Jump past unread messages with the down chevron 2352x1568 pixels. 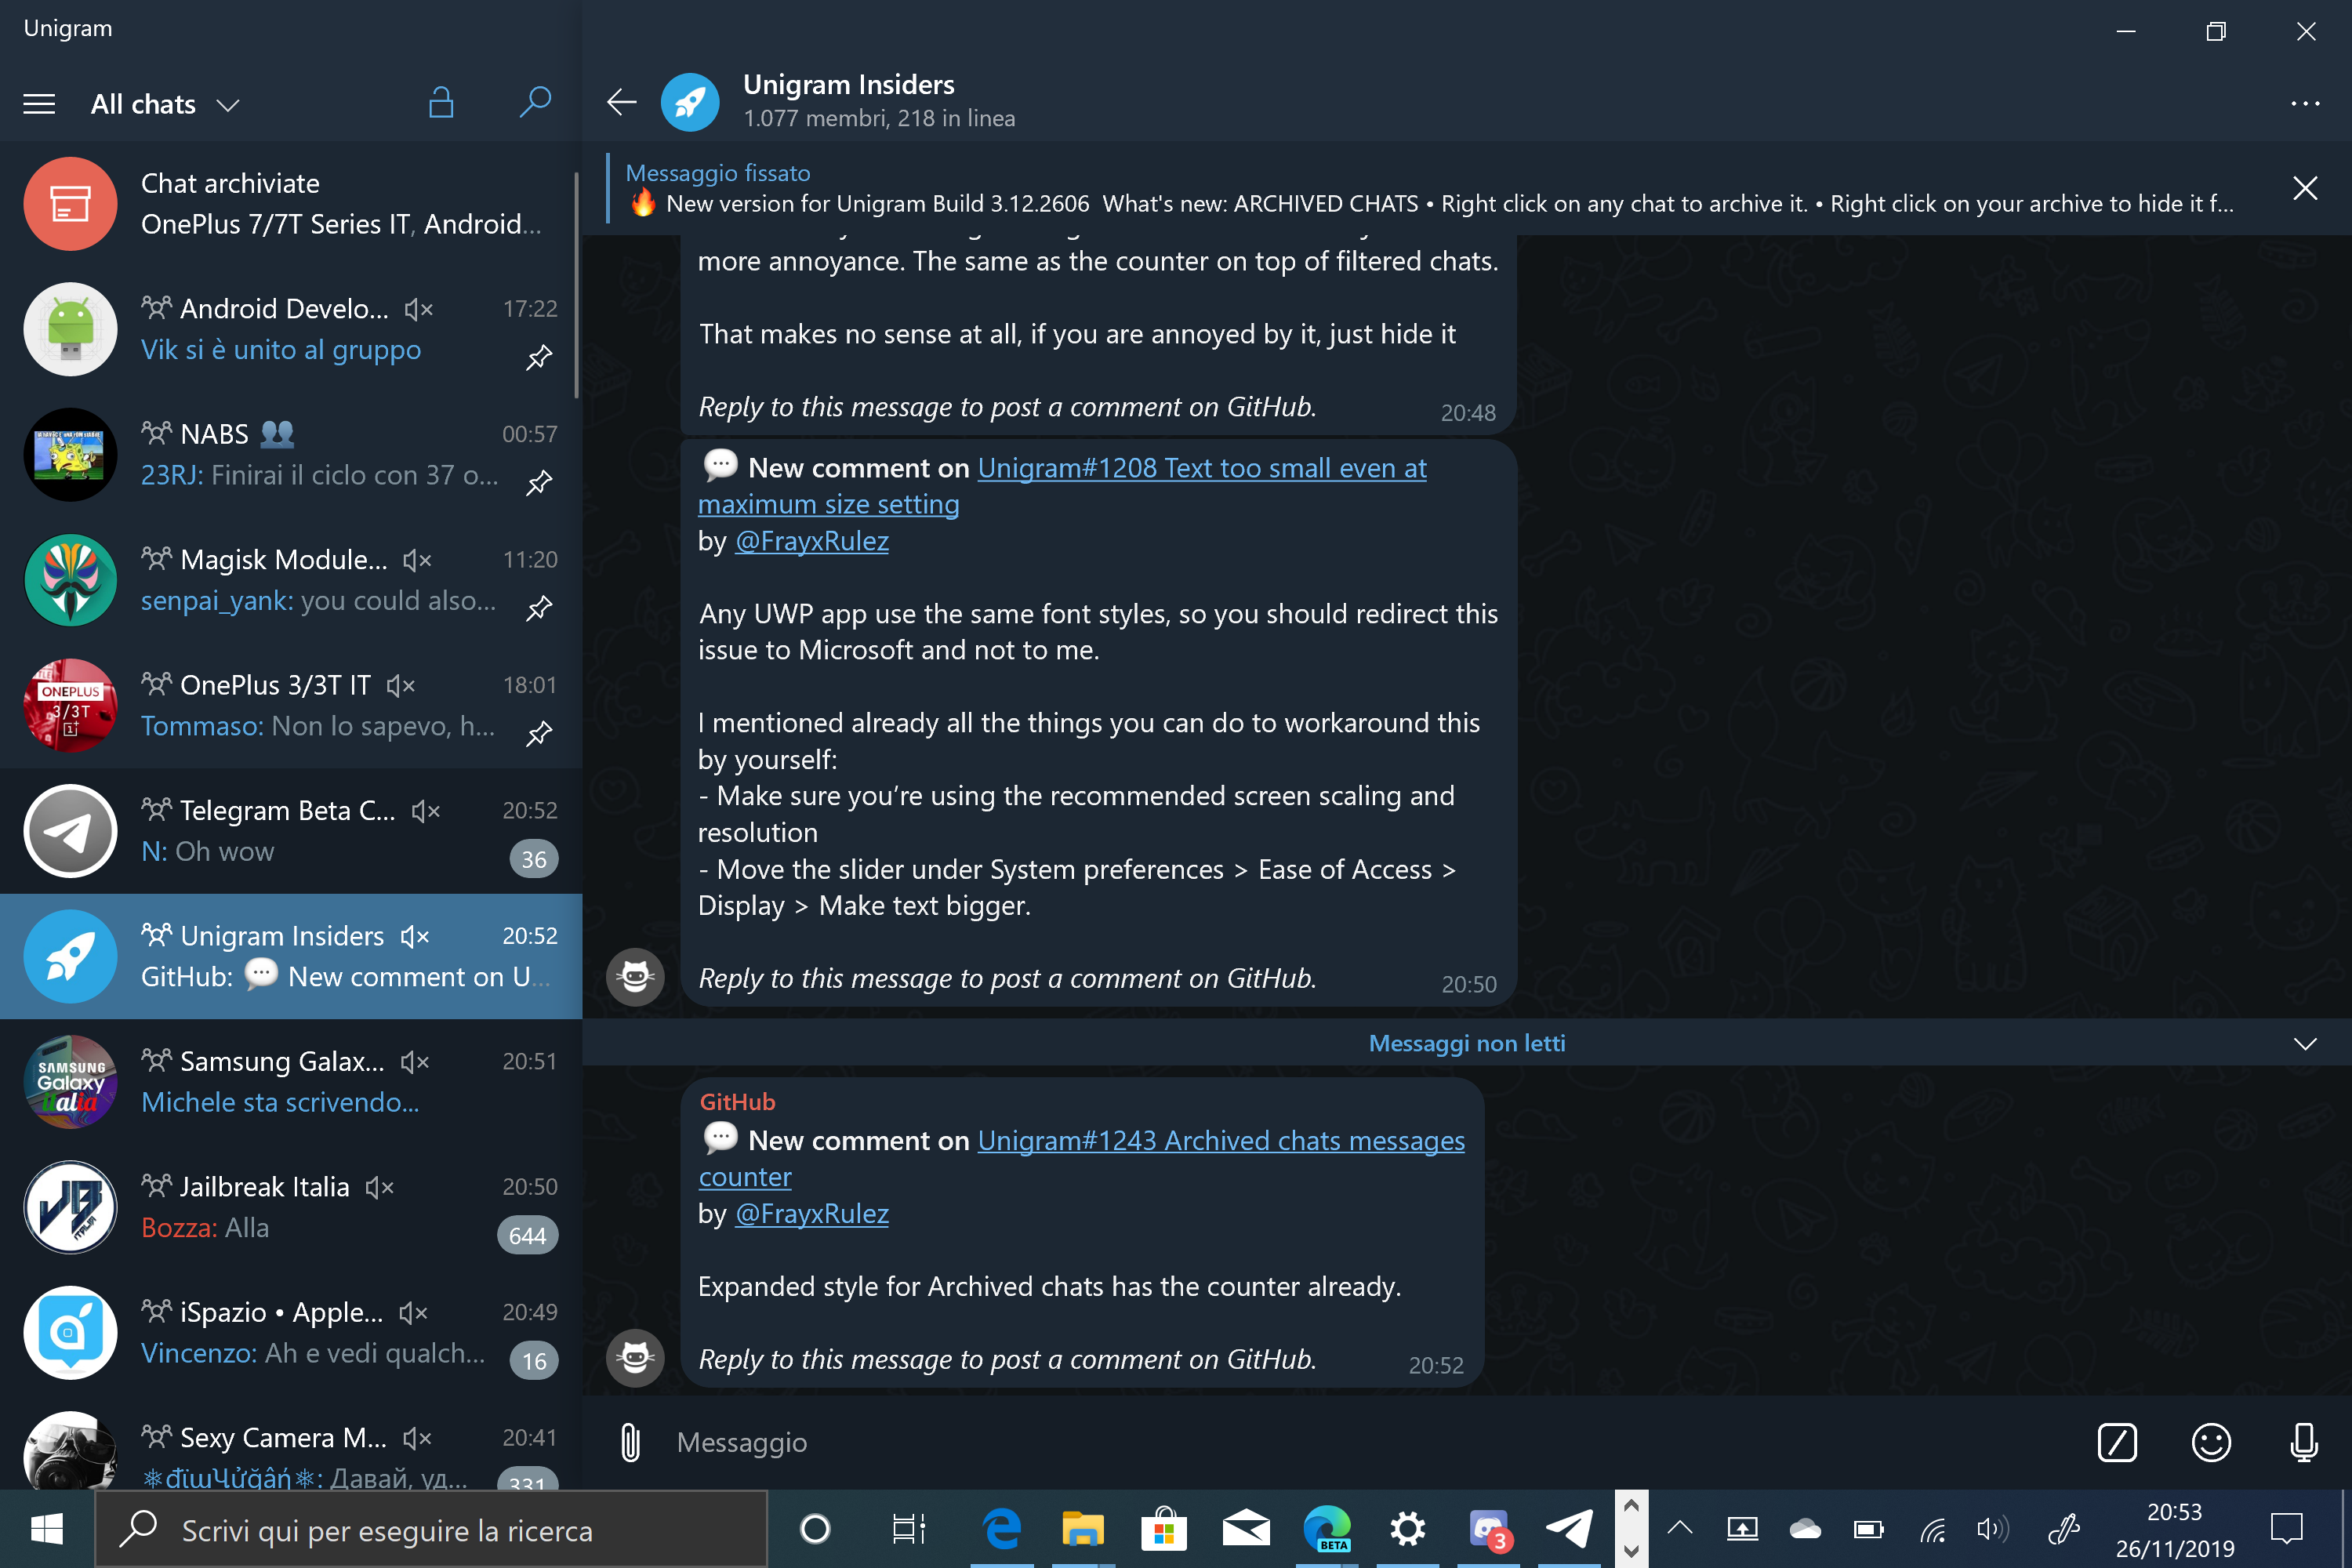[x=2305, y=1043]
